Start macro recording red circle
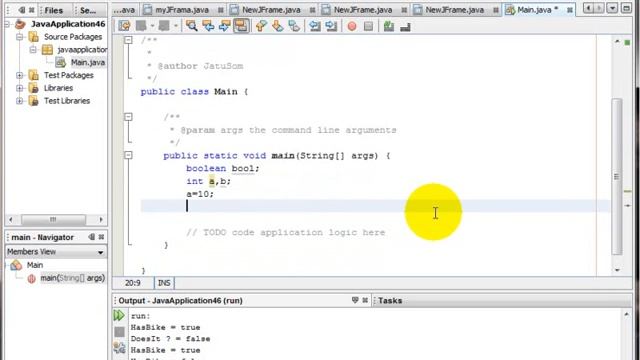640x360 pixels. [x=352, y=27]
